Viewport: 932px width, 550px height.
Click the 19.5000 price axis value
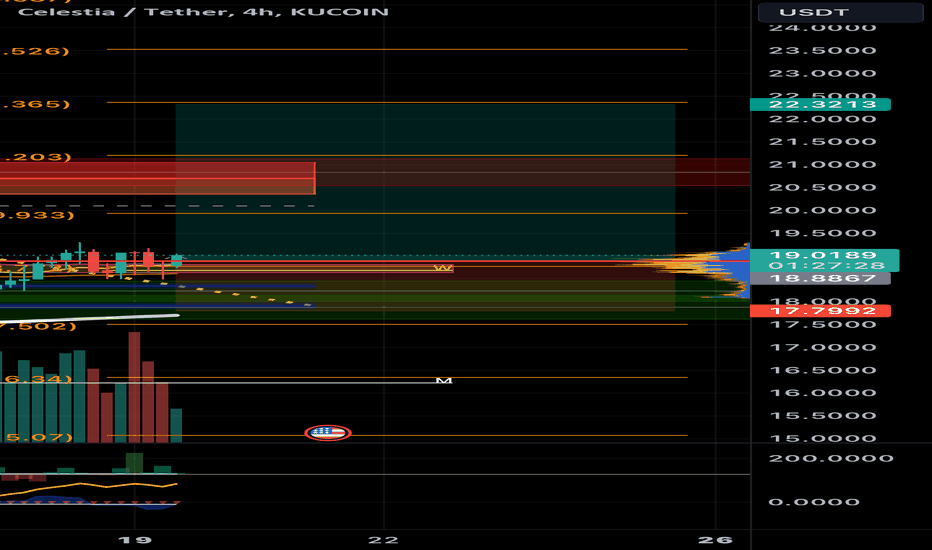[x=823, y=233]
